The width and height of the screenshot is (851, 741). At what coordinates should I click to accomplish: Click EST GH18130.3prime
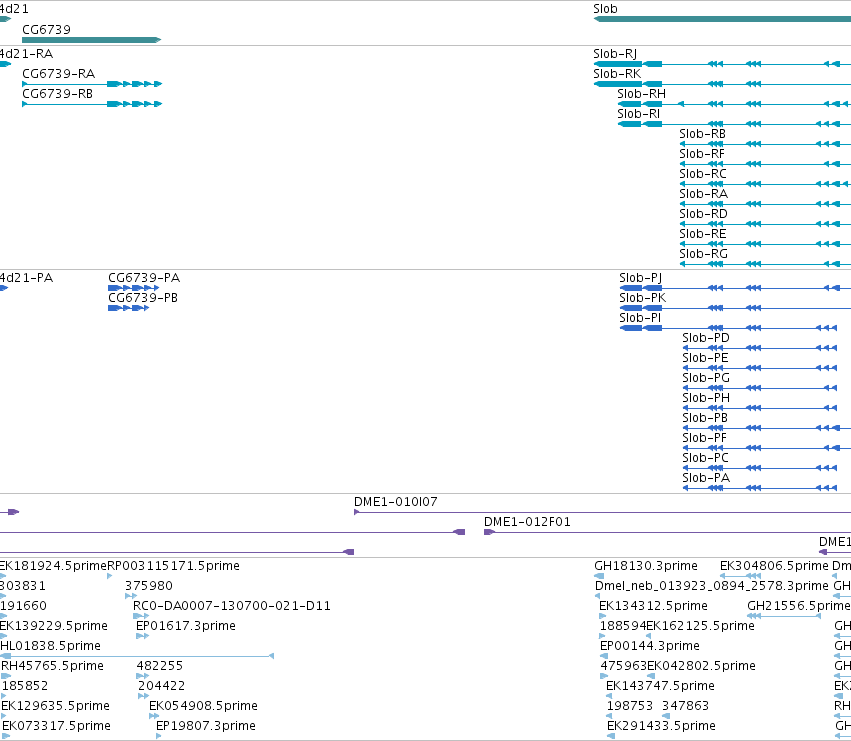[646, 566]
